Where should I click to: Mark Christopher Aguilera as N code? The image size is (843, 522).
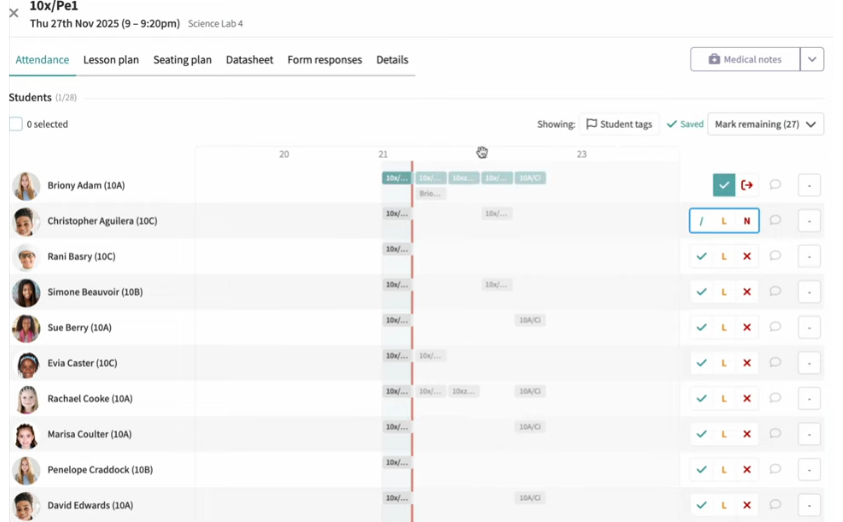(747, 221)
